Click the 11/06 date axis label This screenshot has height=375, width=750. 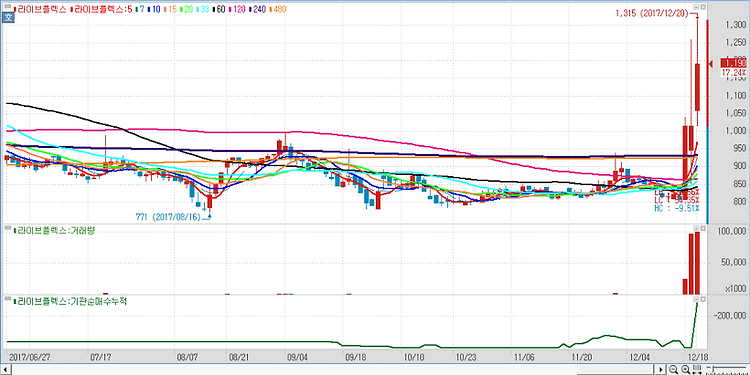coord(524,357)
